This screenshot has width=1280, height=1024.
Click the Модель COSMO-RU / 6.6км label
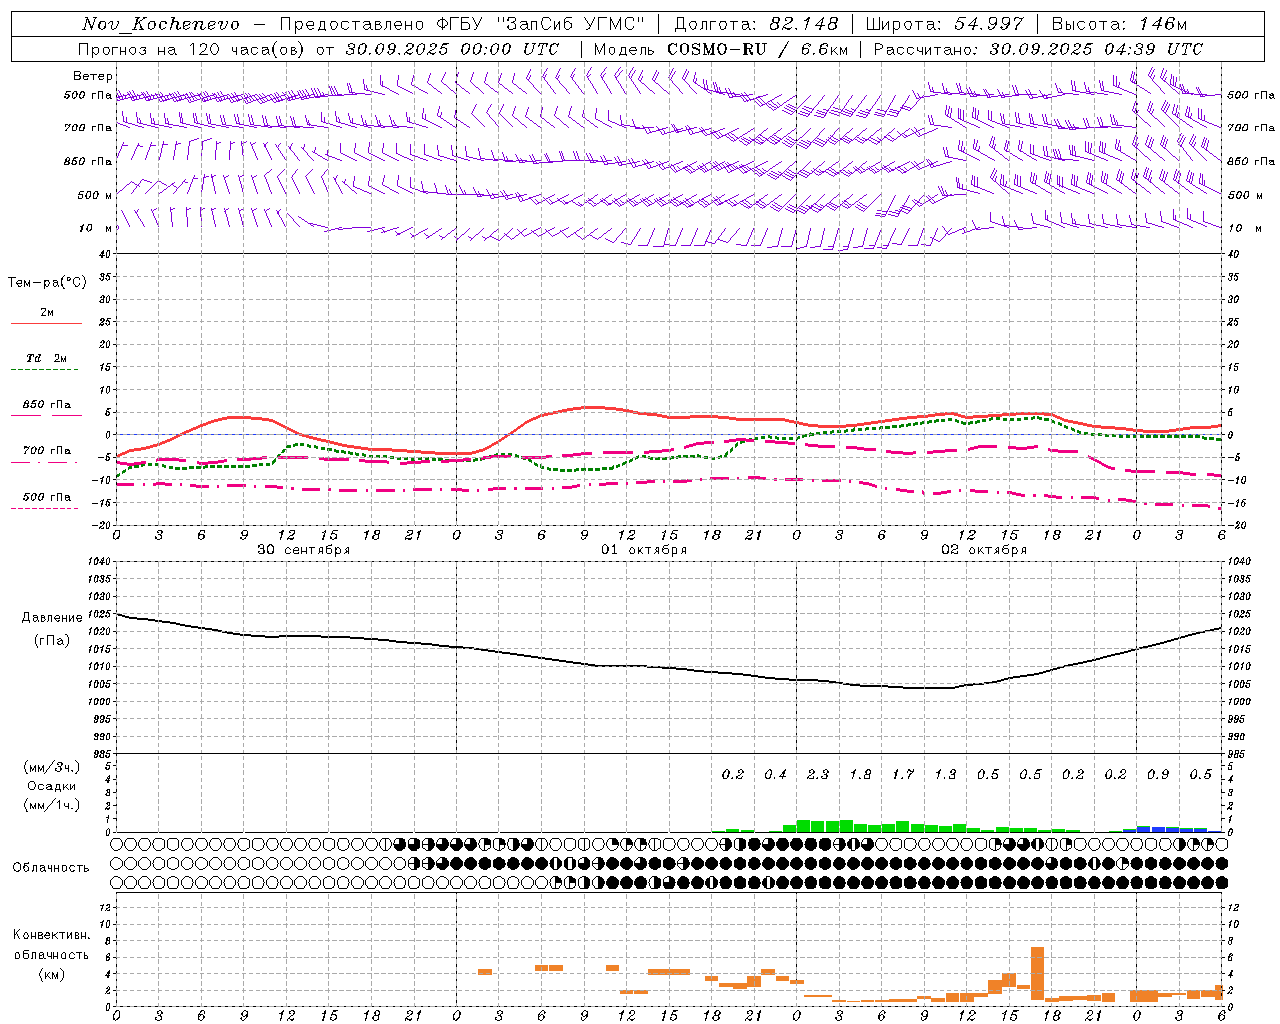pyautogui.click(x=721, y=49)
